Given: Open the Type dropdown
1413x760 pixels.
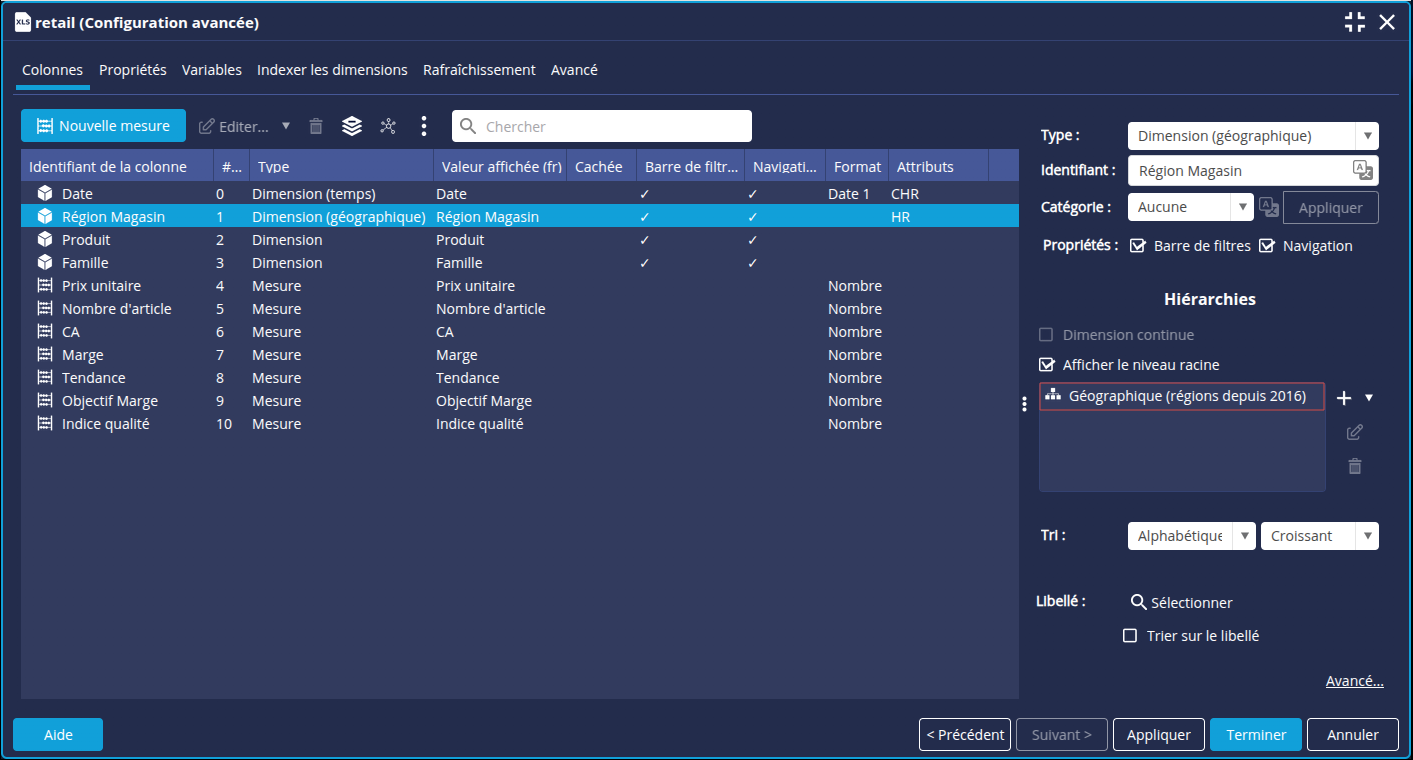Looking at the screenshot, I should tap(1366, 136).
